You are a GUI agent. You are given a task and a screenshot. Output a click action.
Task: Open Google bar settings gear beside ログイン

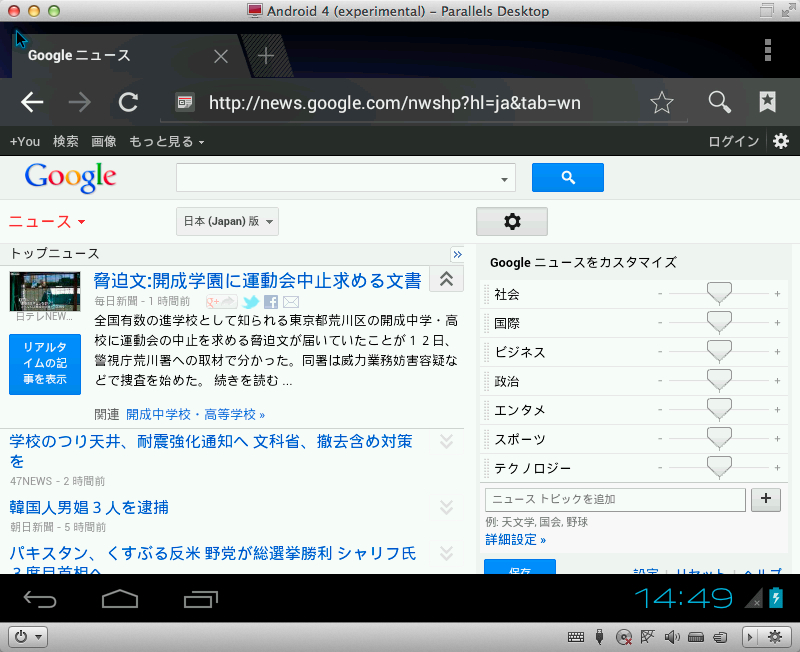pyautogui.click(x=781, y=141)
